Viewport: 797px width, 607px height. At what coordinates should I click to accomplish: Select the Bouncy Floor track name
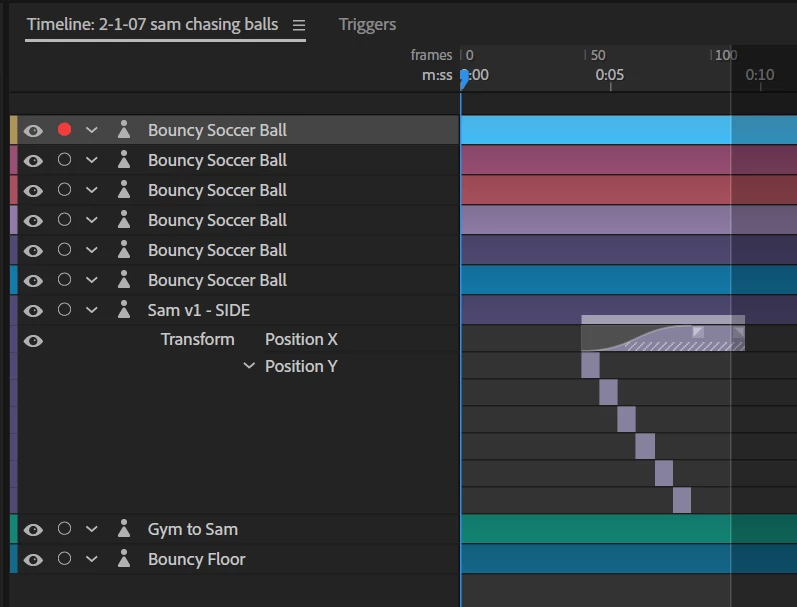click(197, 559)
